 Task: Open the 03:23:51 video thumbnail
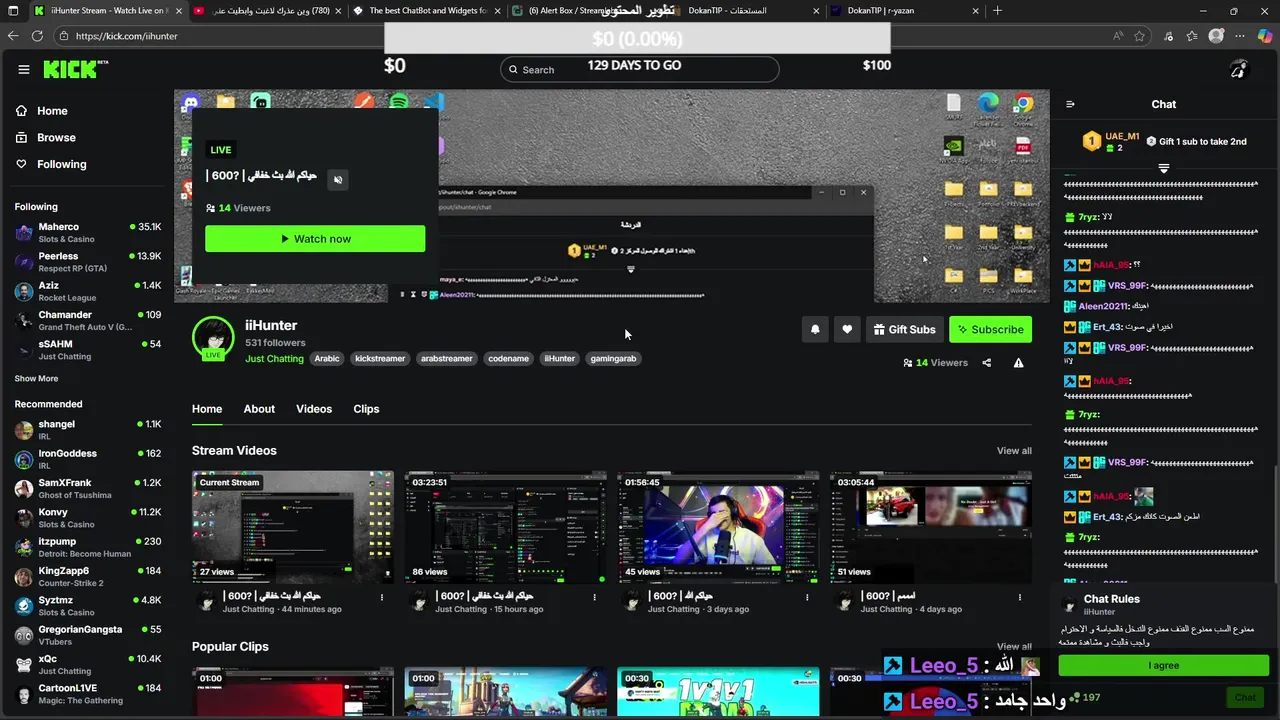[505, 526]
